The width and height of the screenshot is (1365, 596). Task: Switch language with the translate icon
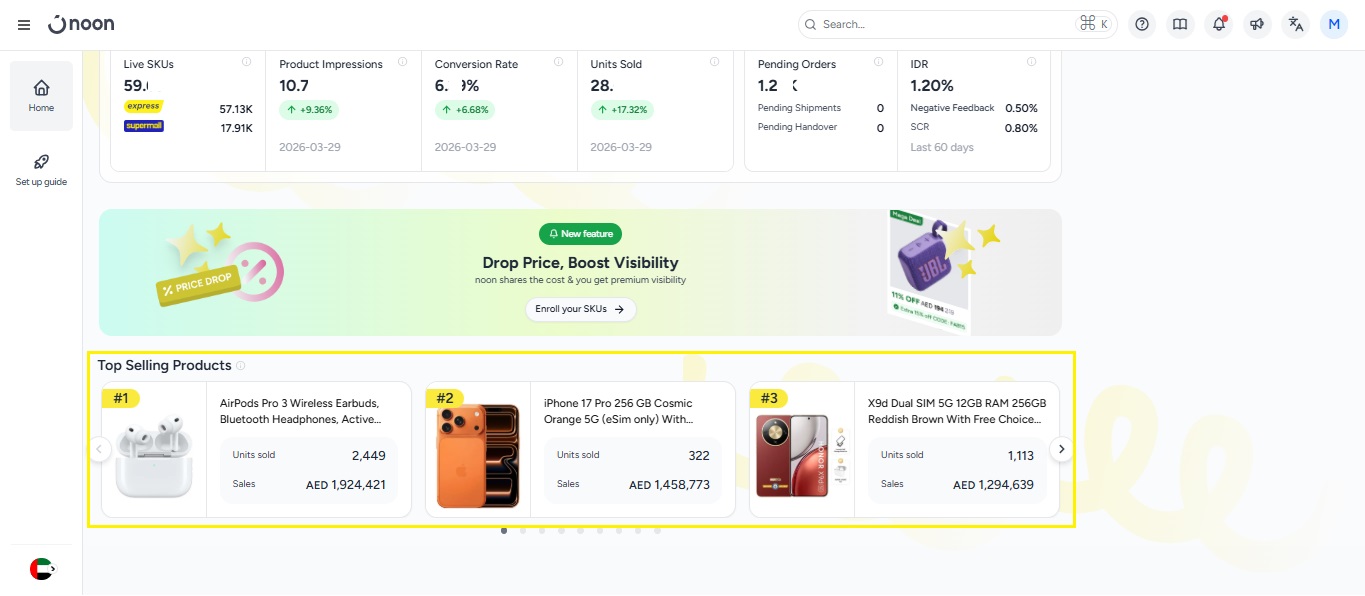(1296, 24)
